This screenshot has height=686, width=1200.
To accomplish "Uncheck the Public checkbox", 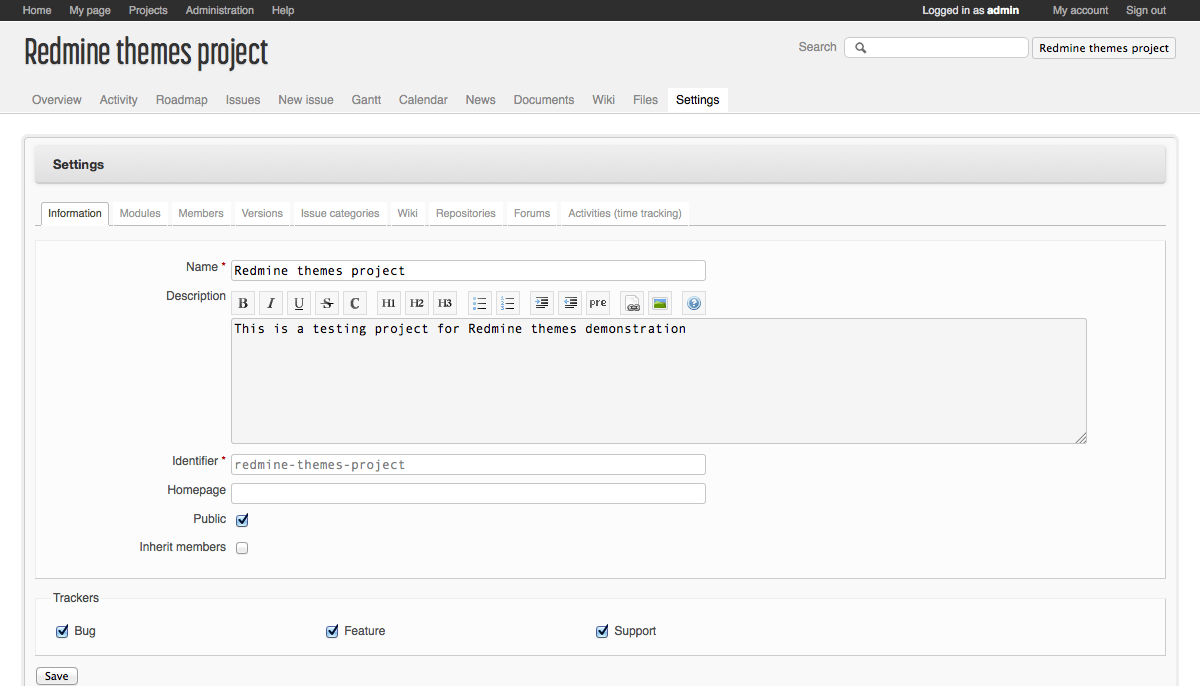I will pyautogui.click(x=242, y=520).
